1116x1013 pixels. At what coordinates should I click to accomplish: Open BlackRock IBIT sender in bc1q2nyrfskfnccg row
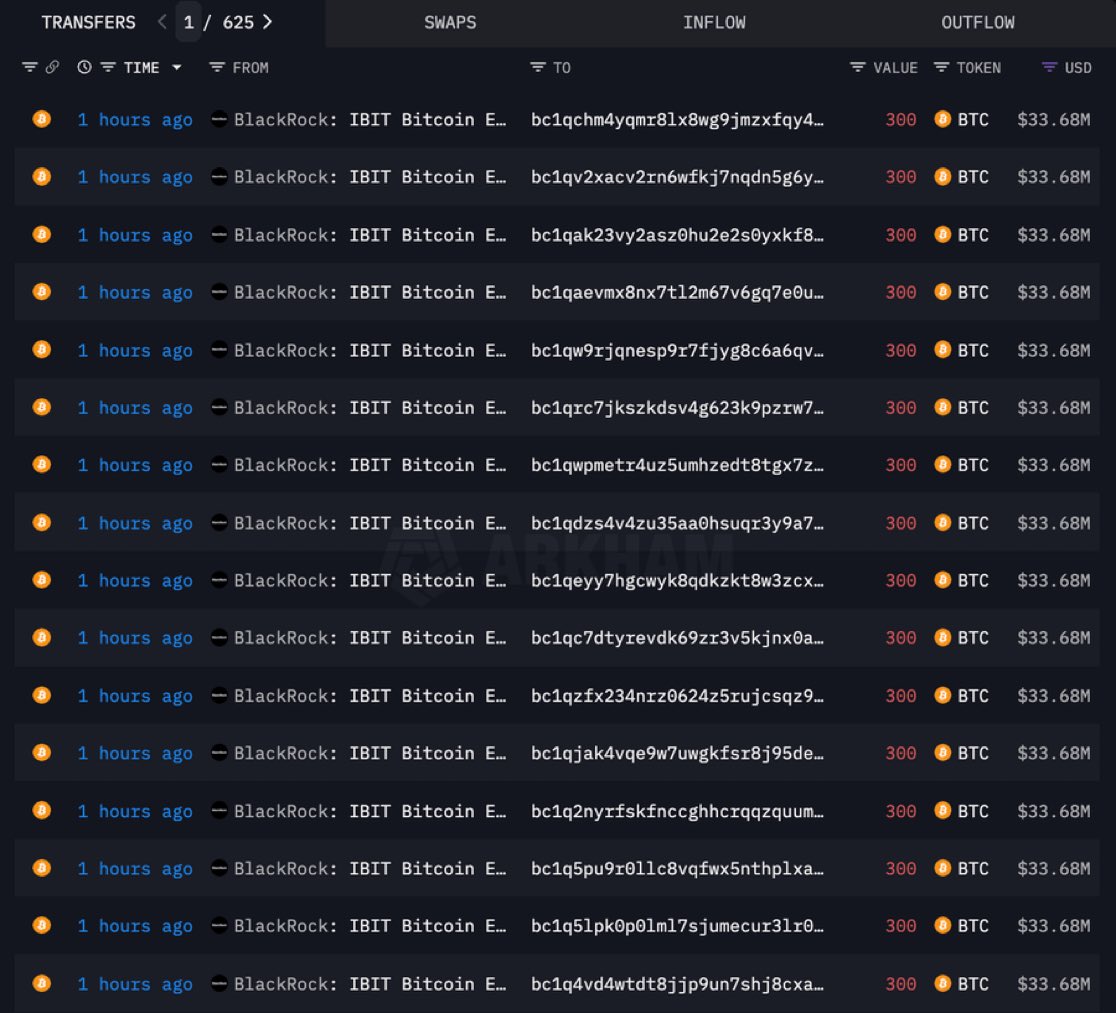click(369, 811)
